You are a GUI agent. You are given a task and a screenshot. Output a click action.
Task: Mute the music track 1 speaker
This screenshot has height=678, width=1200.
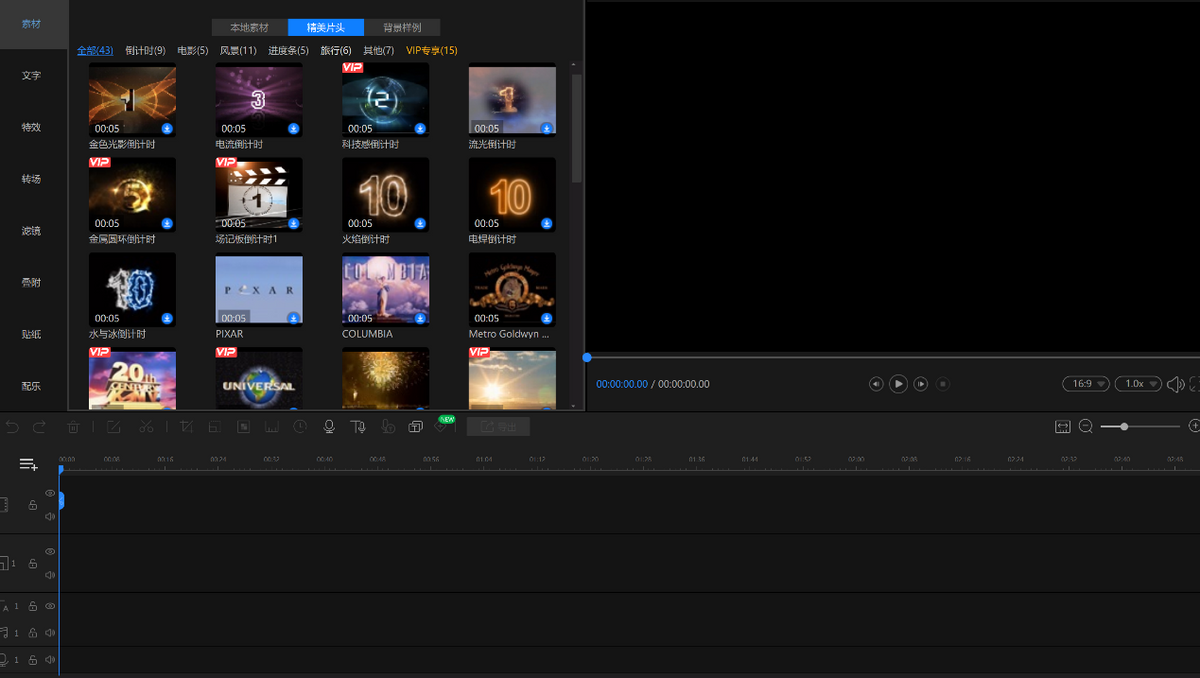pos(50,633)
